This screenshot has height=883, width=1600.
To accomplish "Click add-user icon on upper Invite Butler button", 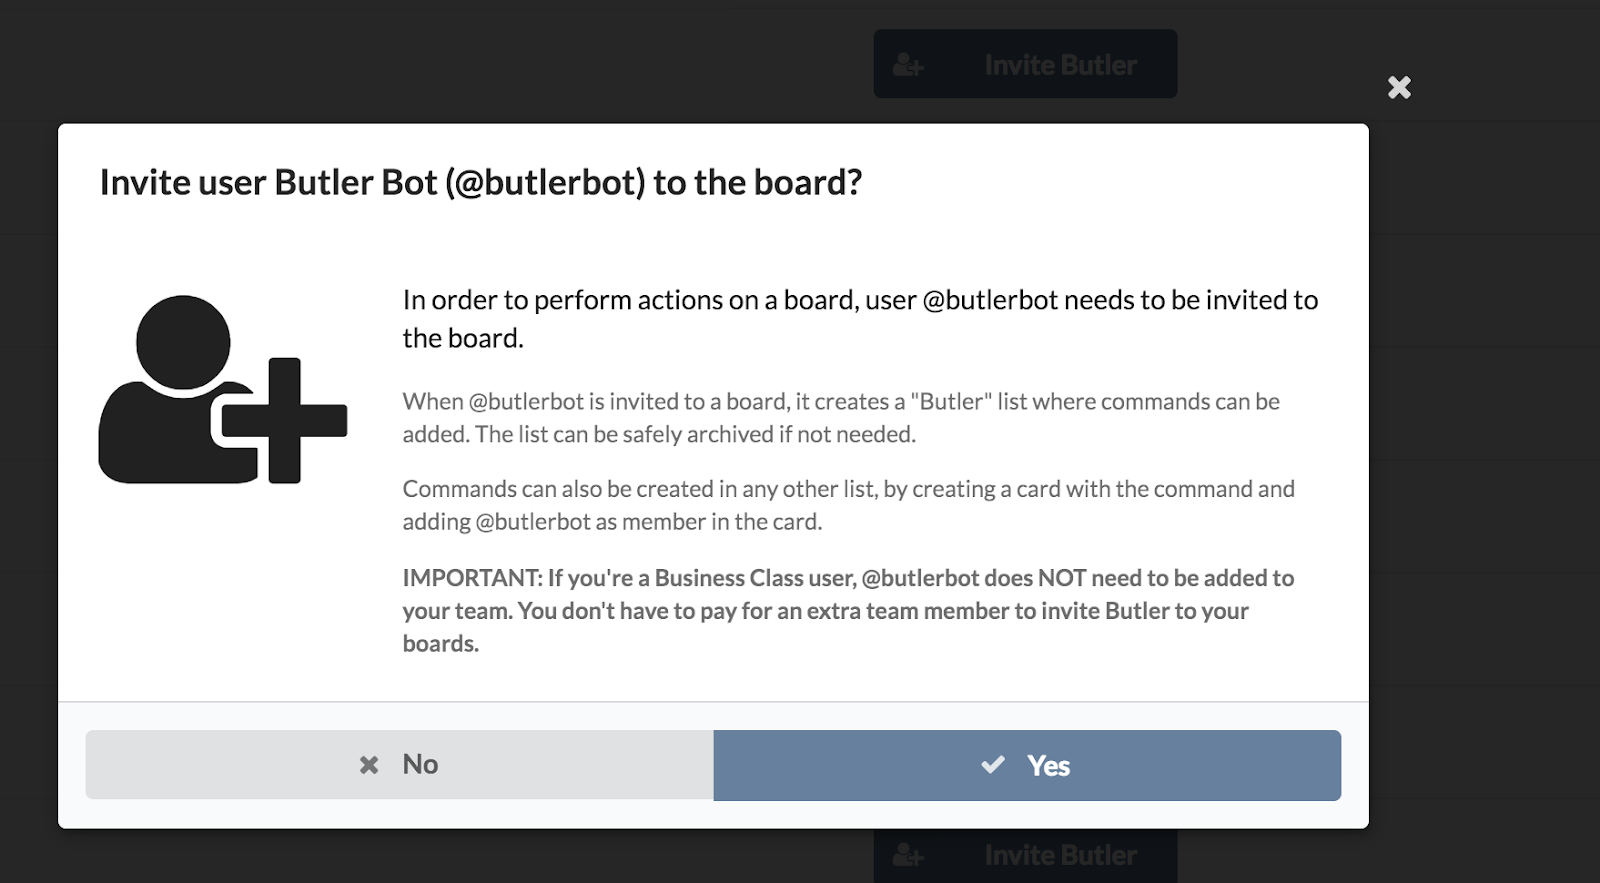I will tap(908, 65).
